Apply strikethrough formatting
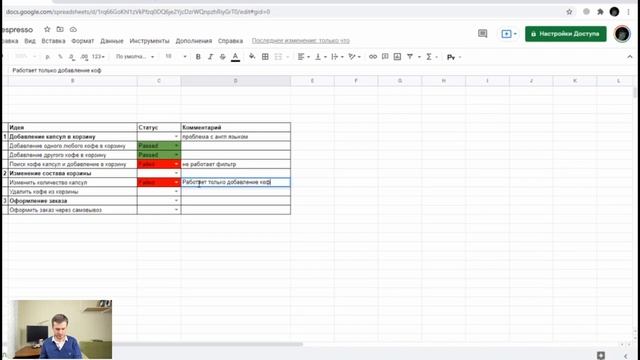The width and height of the screenshot is (640, 360). (x=222, y=57)
